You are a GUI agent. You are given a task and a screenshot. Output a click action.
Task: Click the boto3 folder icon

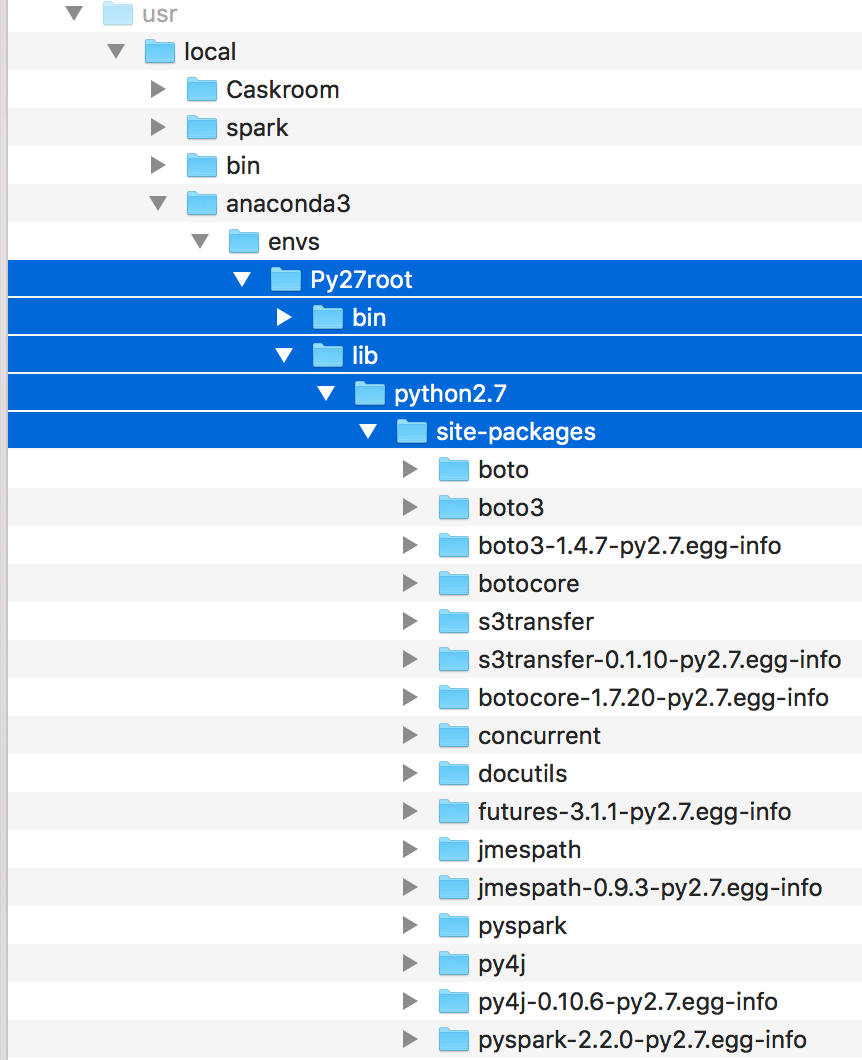click(453, 506)
